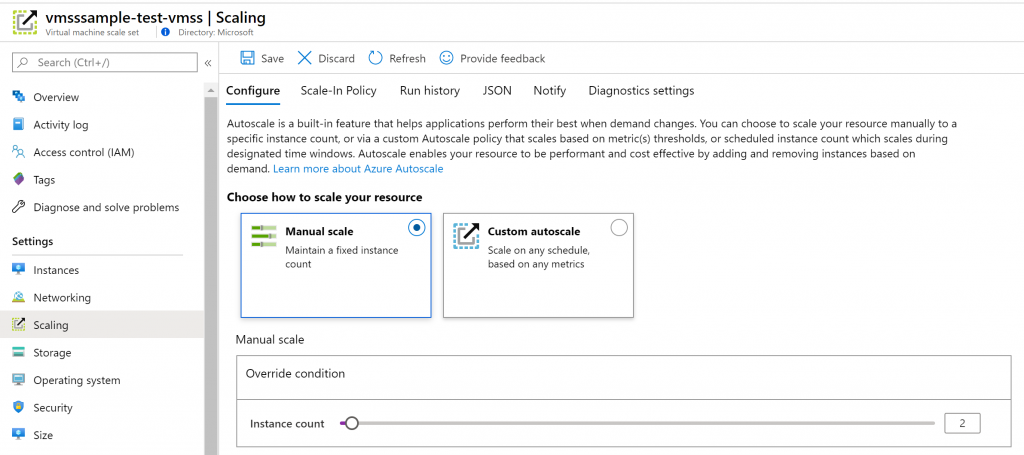
Task: Open the Networking settings page
Action: [61, 298]
